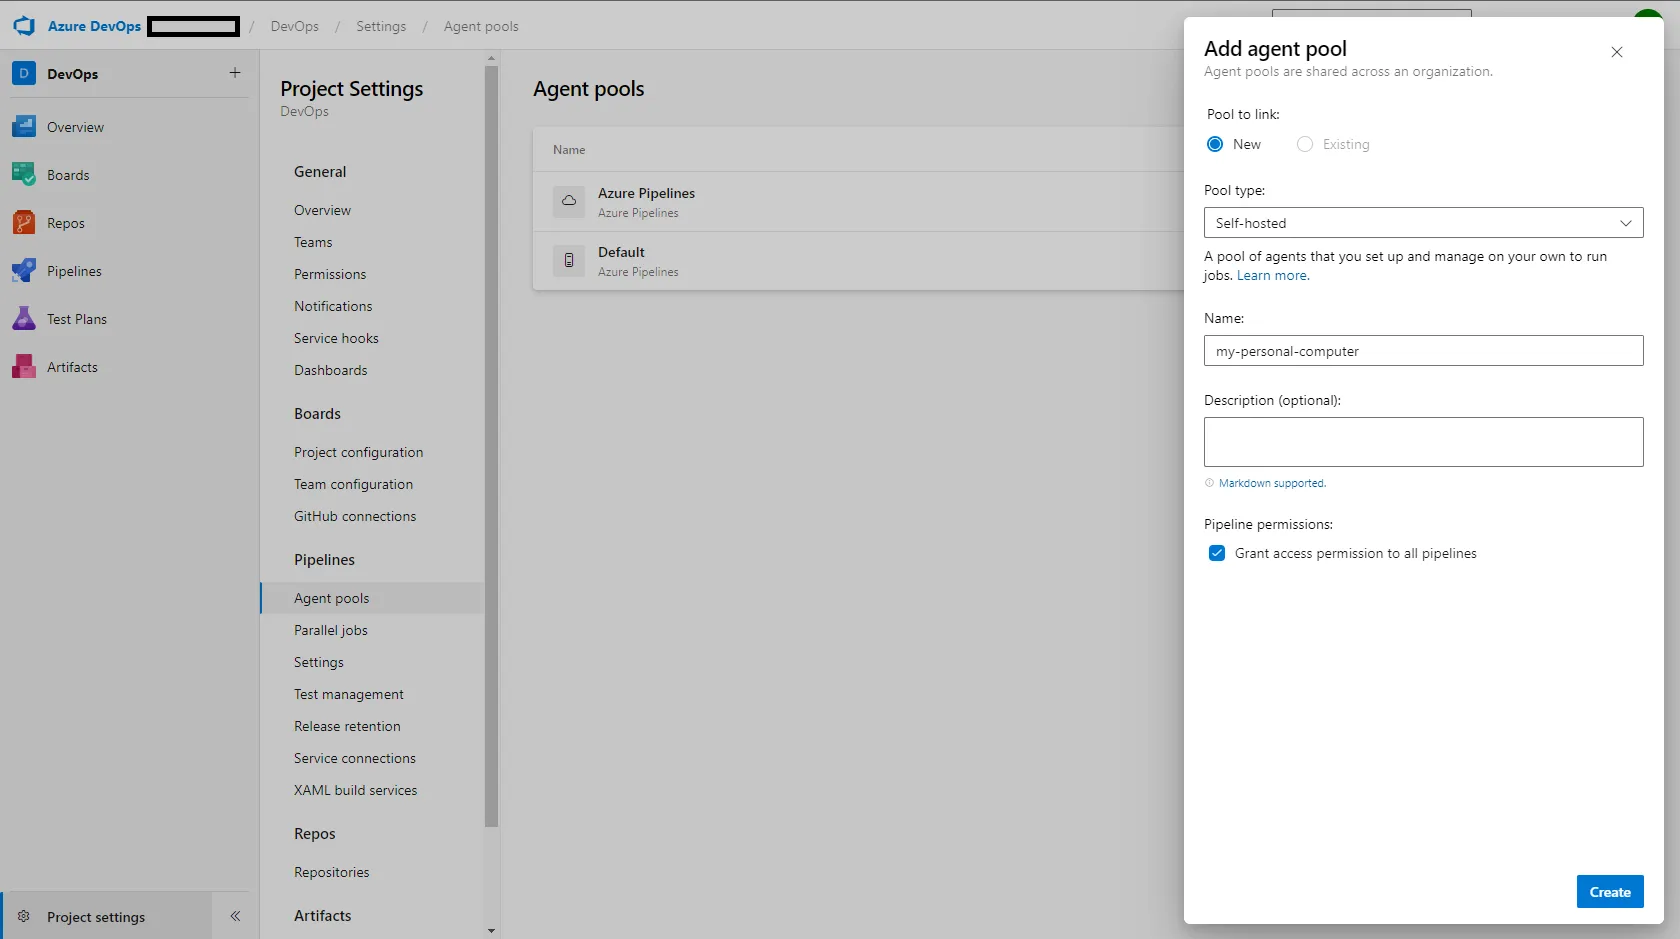Open the Artifacts hub icon

tap(24, 367)
